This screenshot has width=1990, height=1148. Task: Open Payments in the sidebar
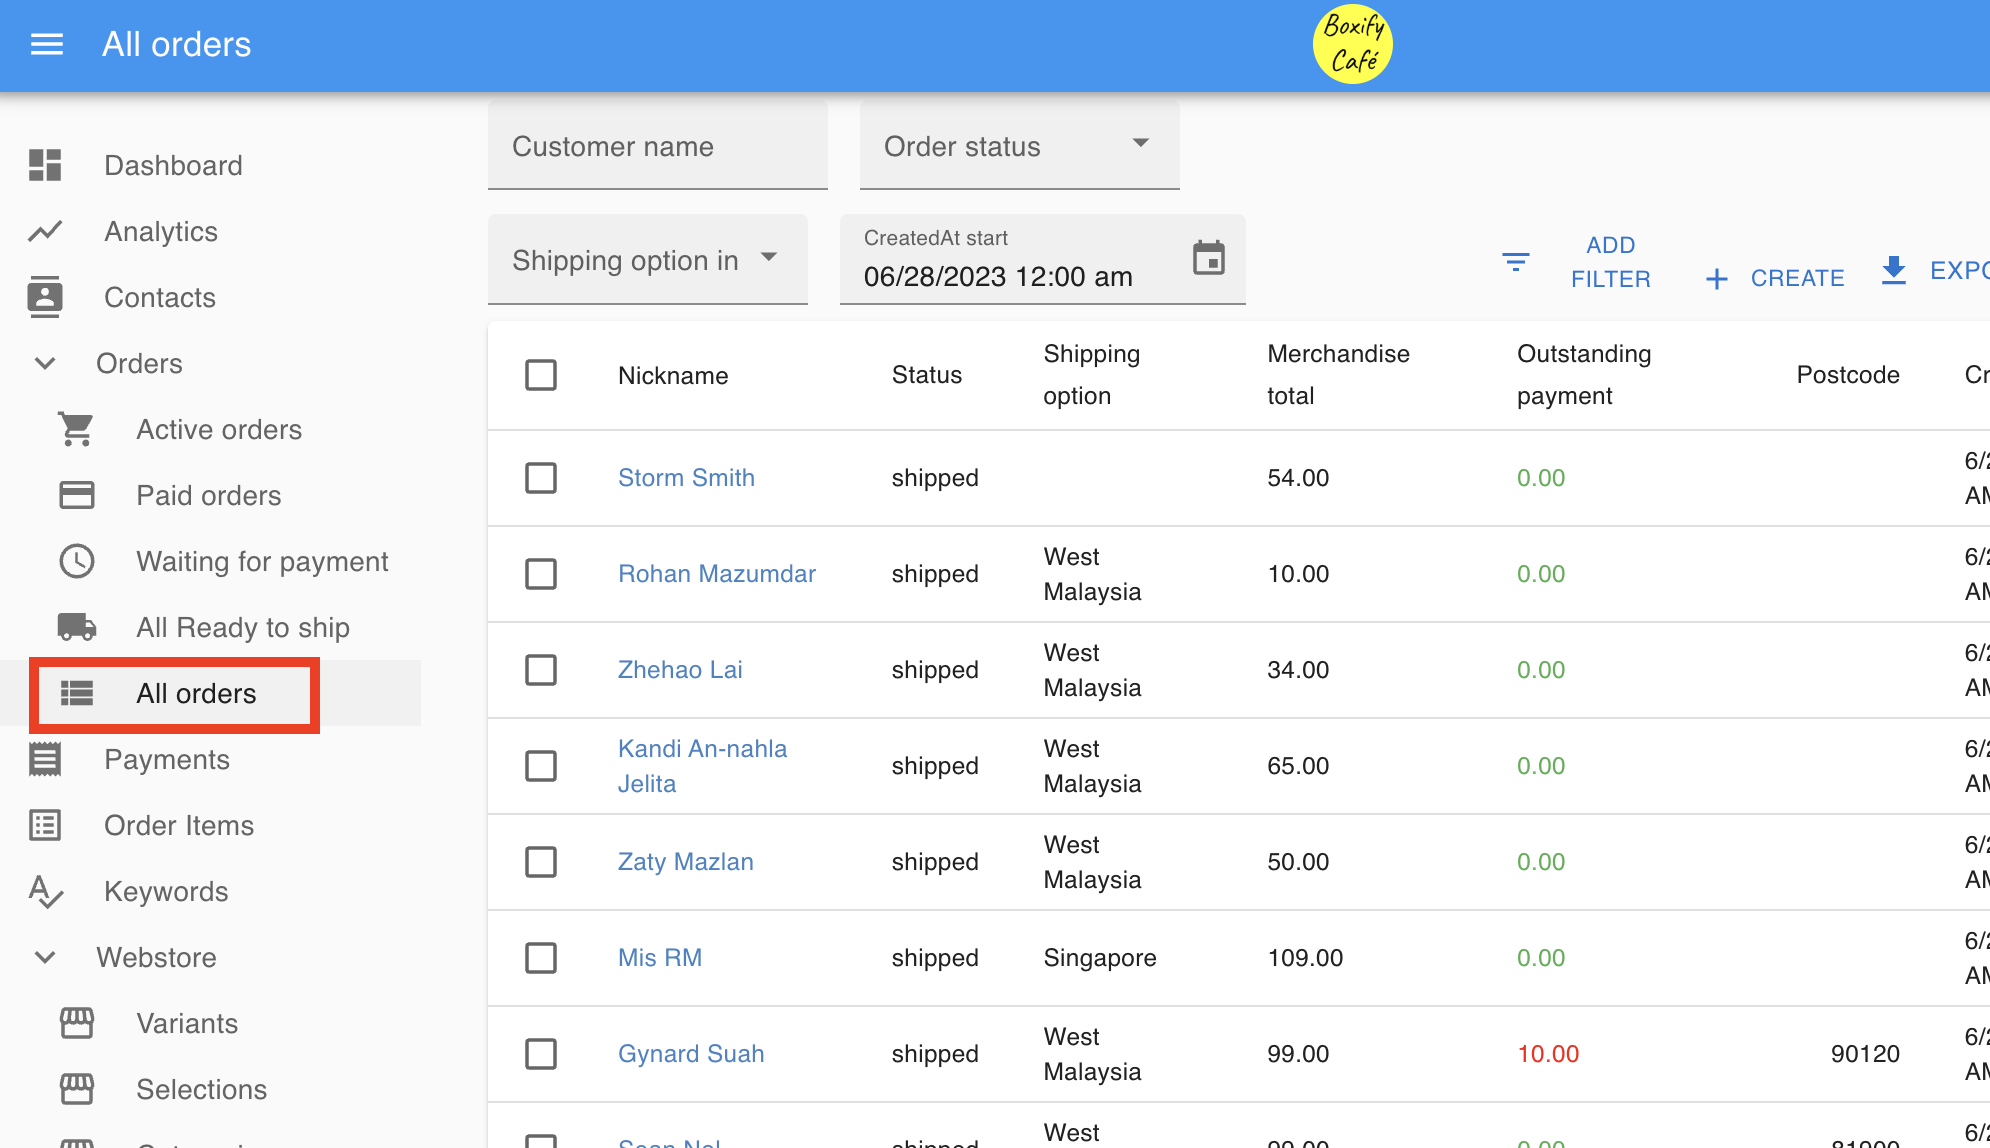click(x=167, y=759)
